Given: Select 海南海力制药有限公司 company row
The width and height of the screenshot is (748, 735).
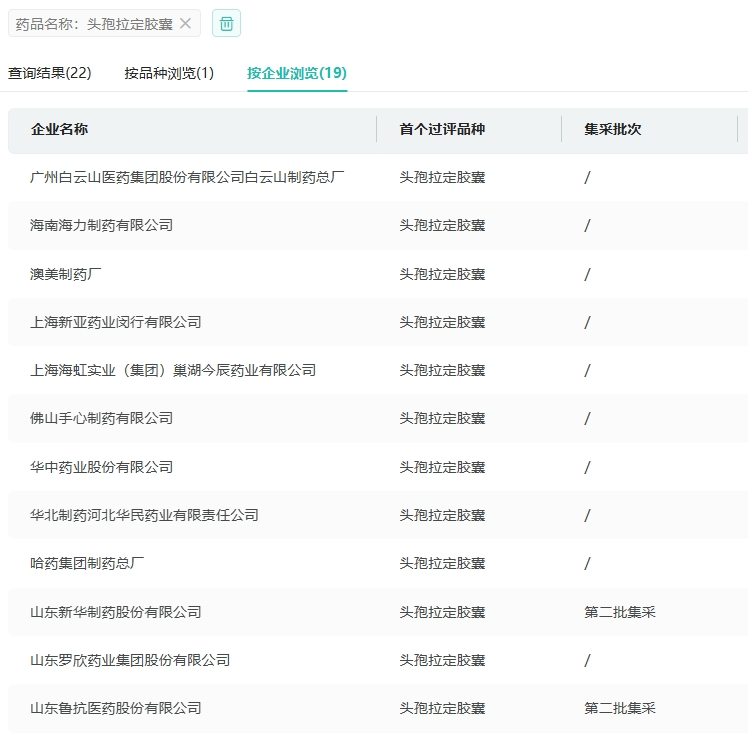Looking at the screenshot, I should 101,225.
